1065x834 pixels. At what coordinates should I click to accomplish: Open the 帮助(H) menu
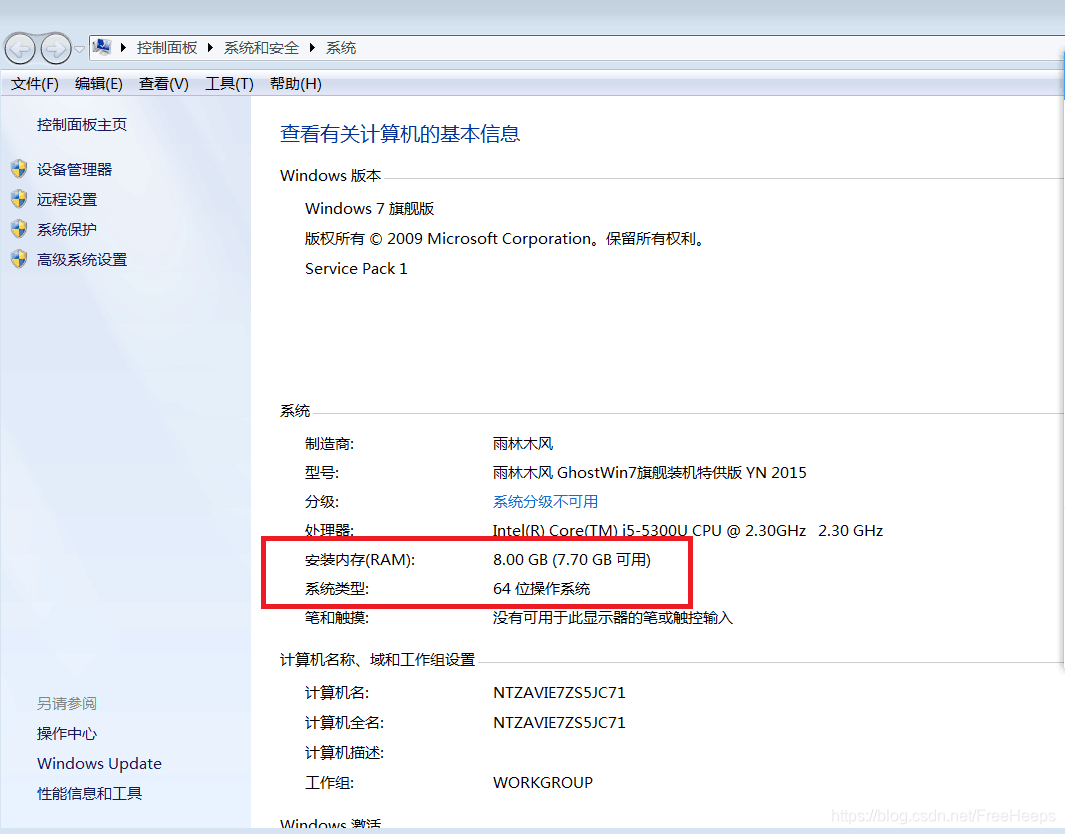(x=295, y=84)
